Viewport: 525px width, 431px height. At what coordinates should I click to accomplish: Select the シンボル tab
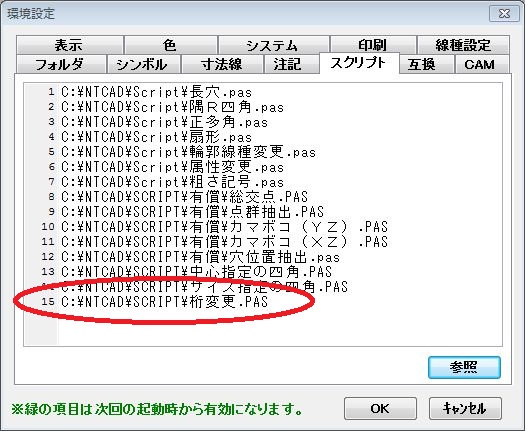(143, 64)
